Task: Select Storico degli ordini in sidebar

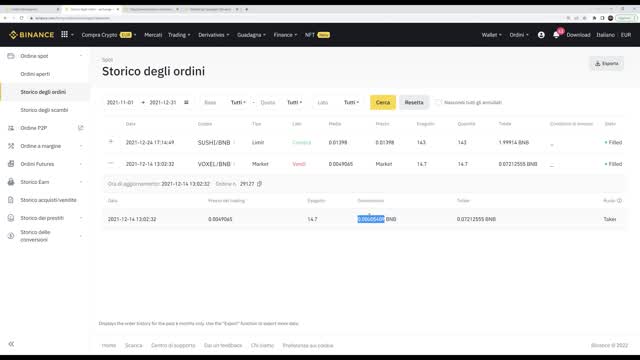Action: [x=43, y=92]
